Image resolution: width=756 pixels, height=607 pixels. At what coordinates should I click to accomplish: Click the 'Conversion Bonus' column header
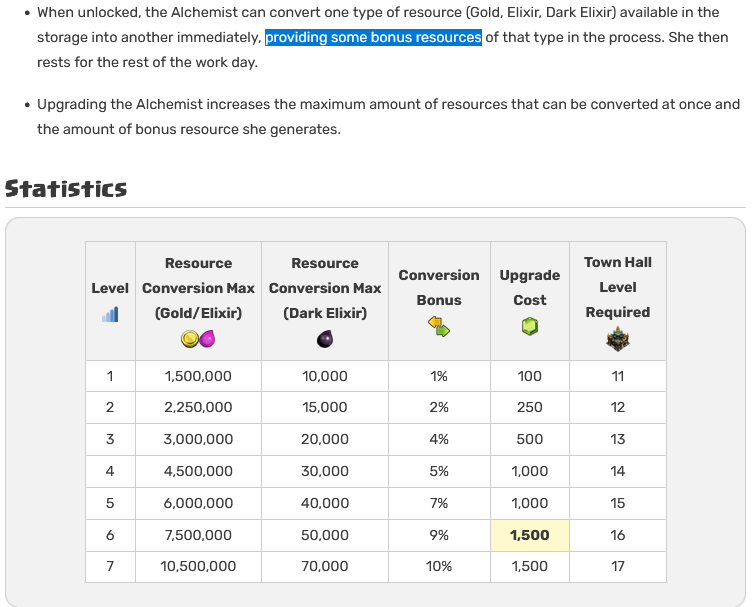(x=439, y=287)
